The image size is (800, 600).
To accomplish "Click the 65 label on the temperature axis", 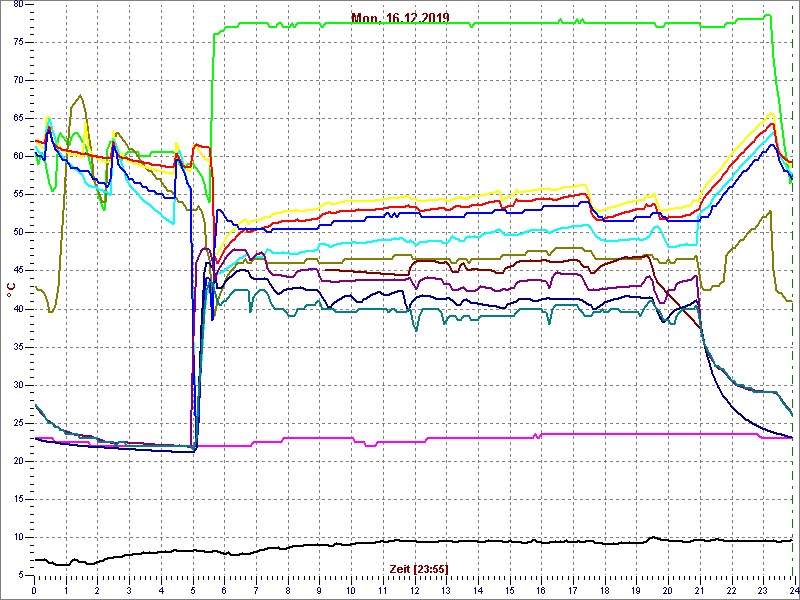I will click(17, 118).
